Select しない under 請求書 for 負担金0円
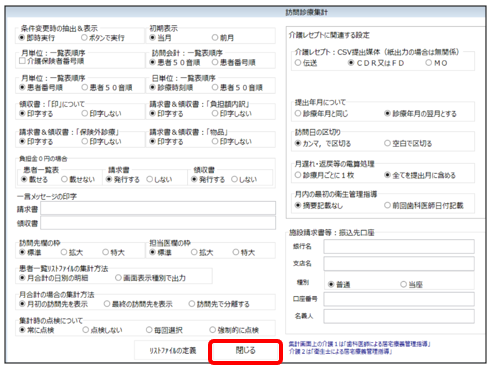This screenshot has width=493, height=368. 150,179
